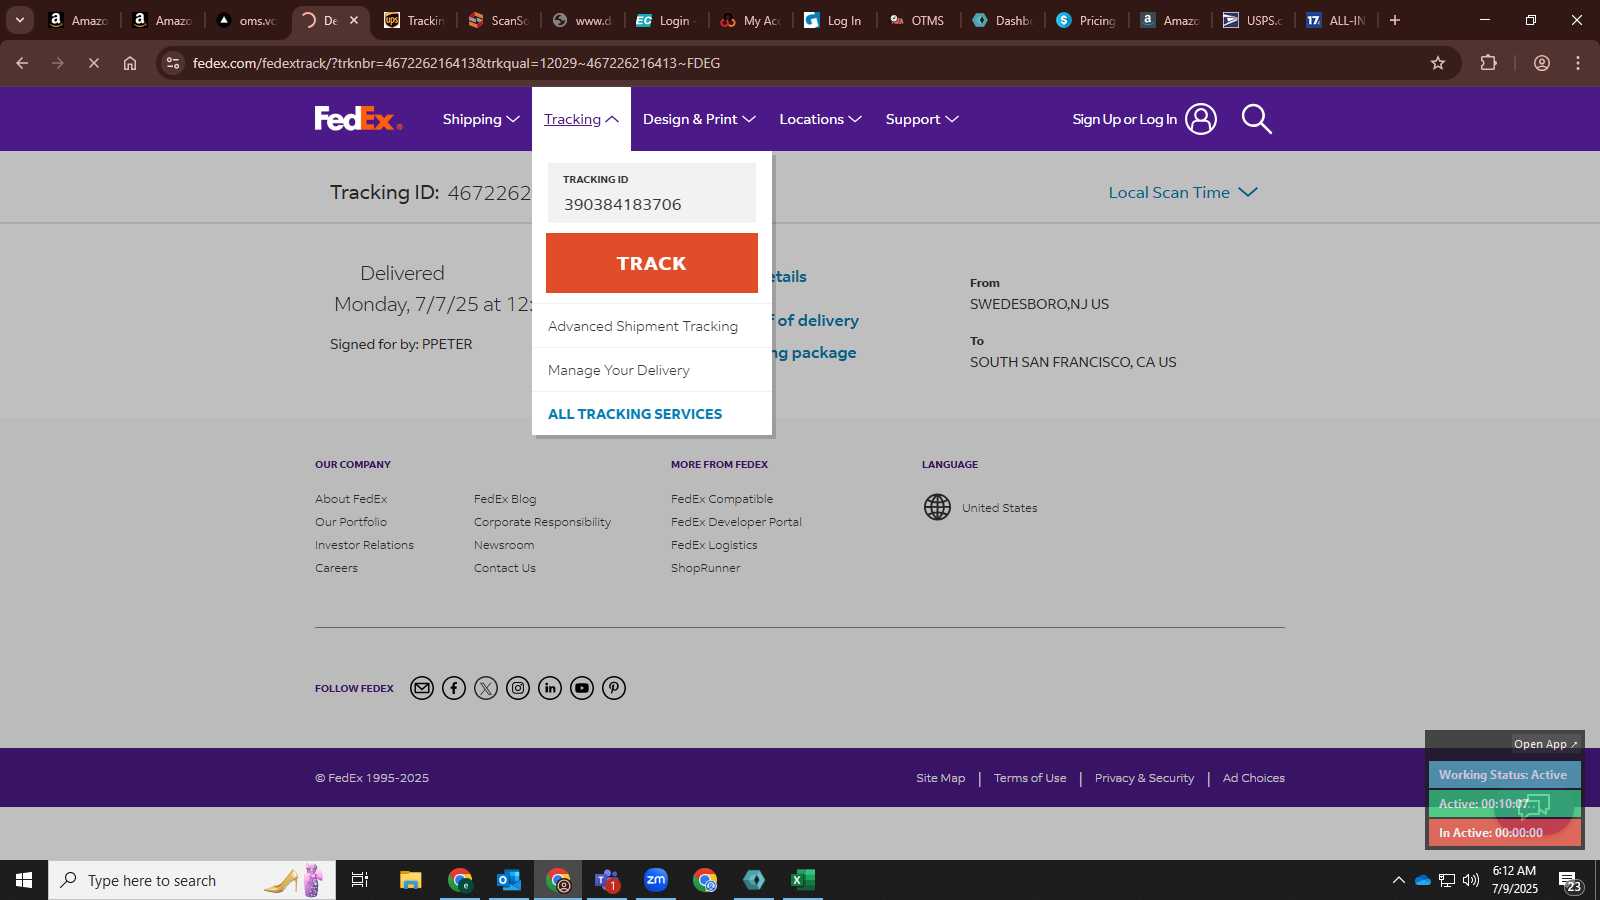Close the current FedEx tab

[x=354, y=20]
